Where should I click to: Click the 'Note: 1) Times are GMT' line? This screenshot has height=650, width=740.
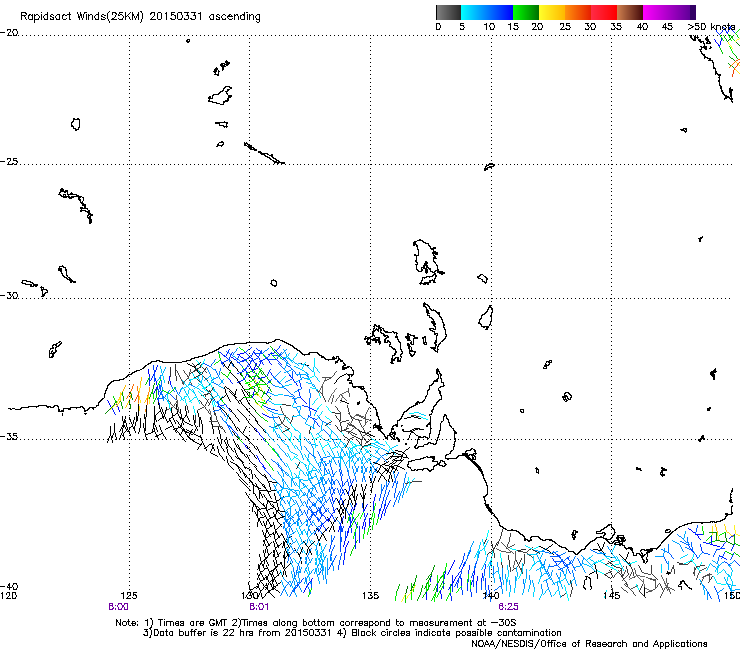click(x=315, y=623)
